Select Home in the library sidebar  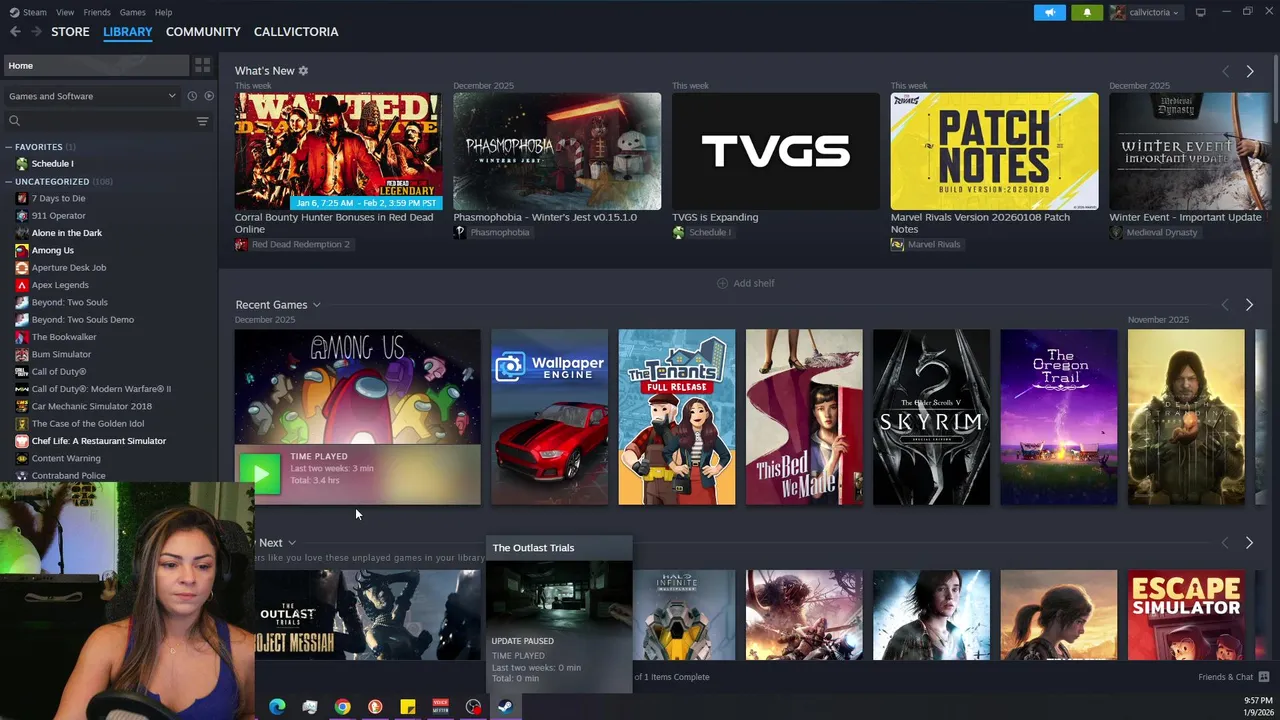(96, 65)
